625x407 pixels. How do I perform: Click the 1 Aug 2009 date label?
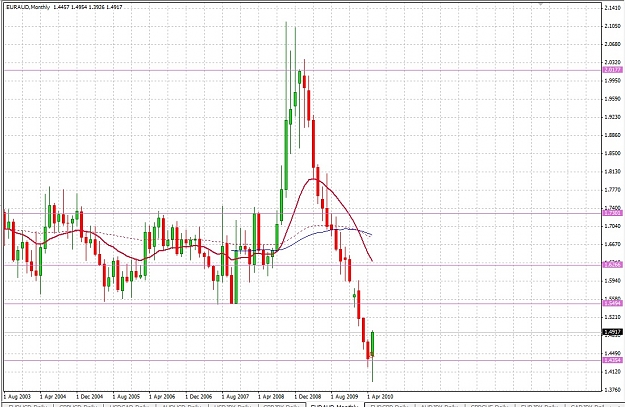[344, 397]
